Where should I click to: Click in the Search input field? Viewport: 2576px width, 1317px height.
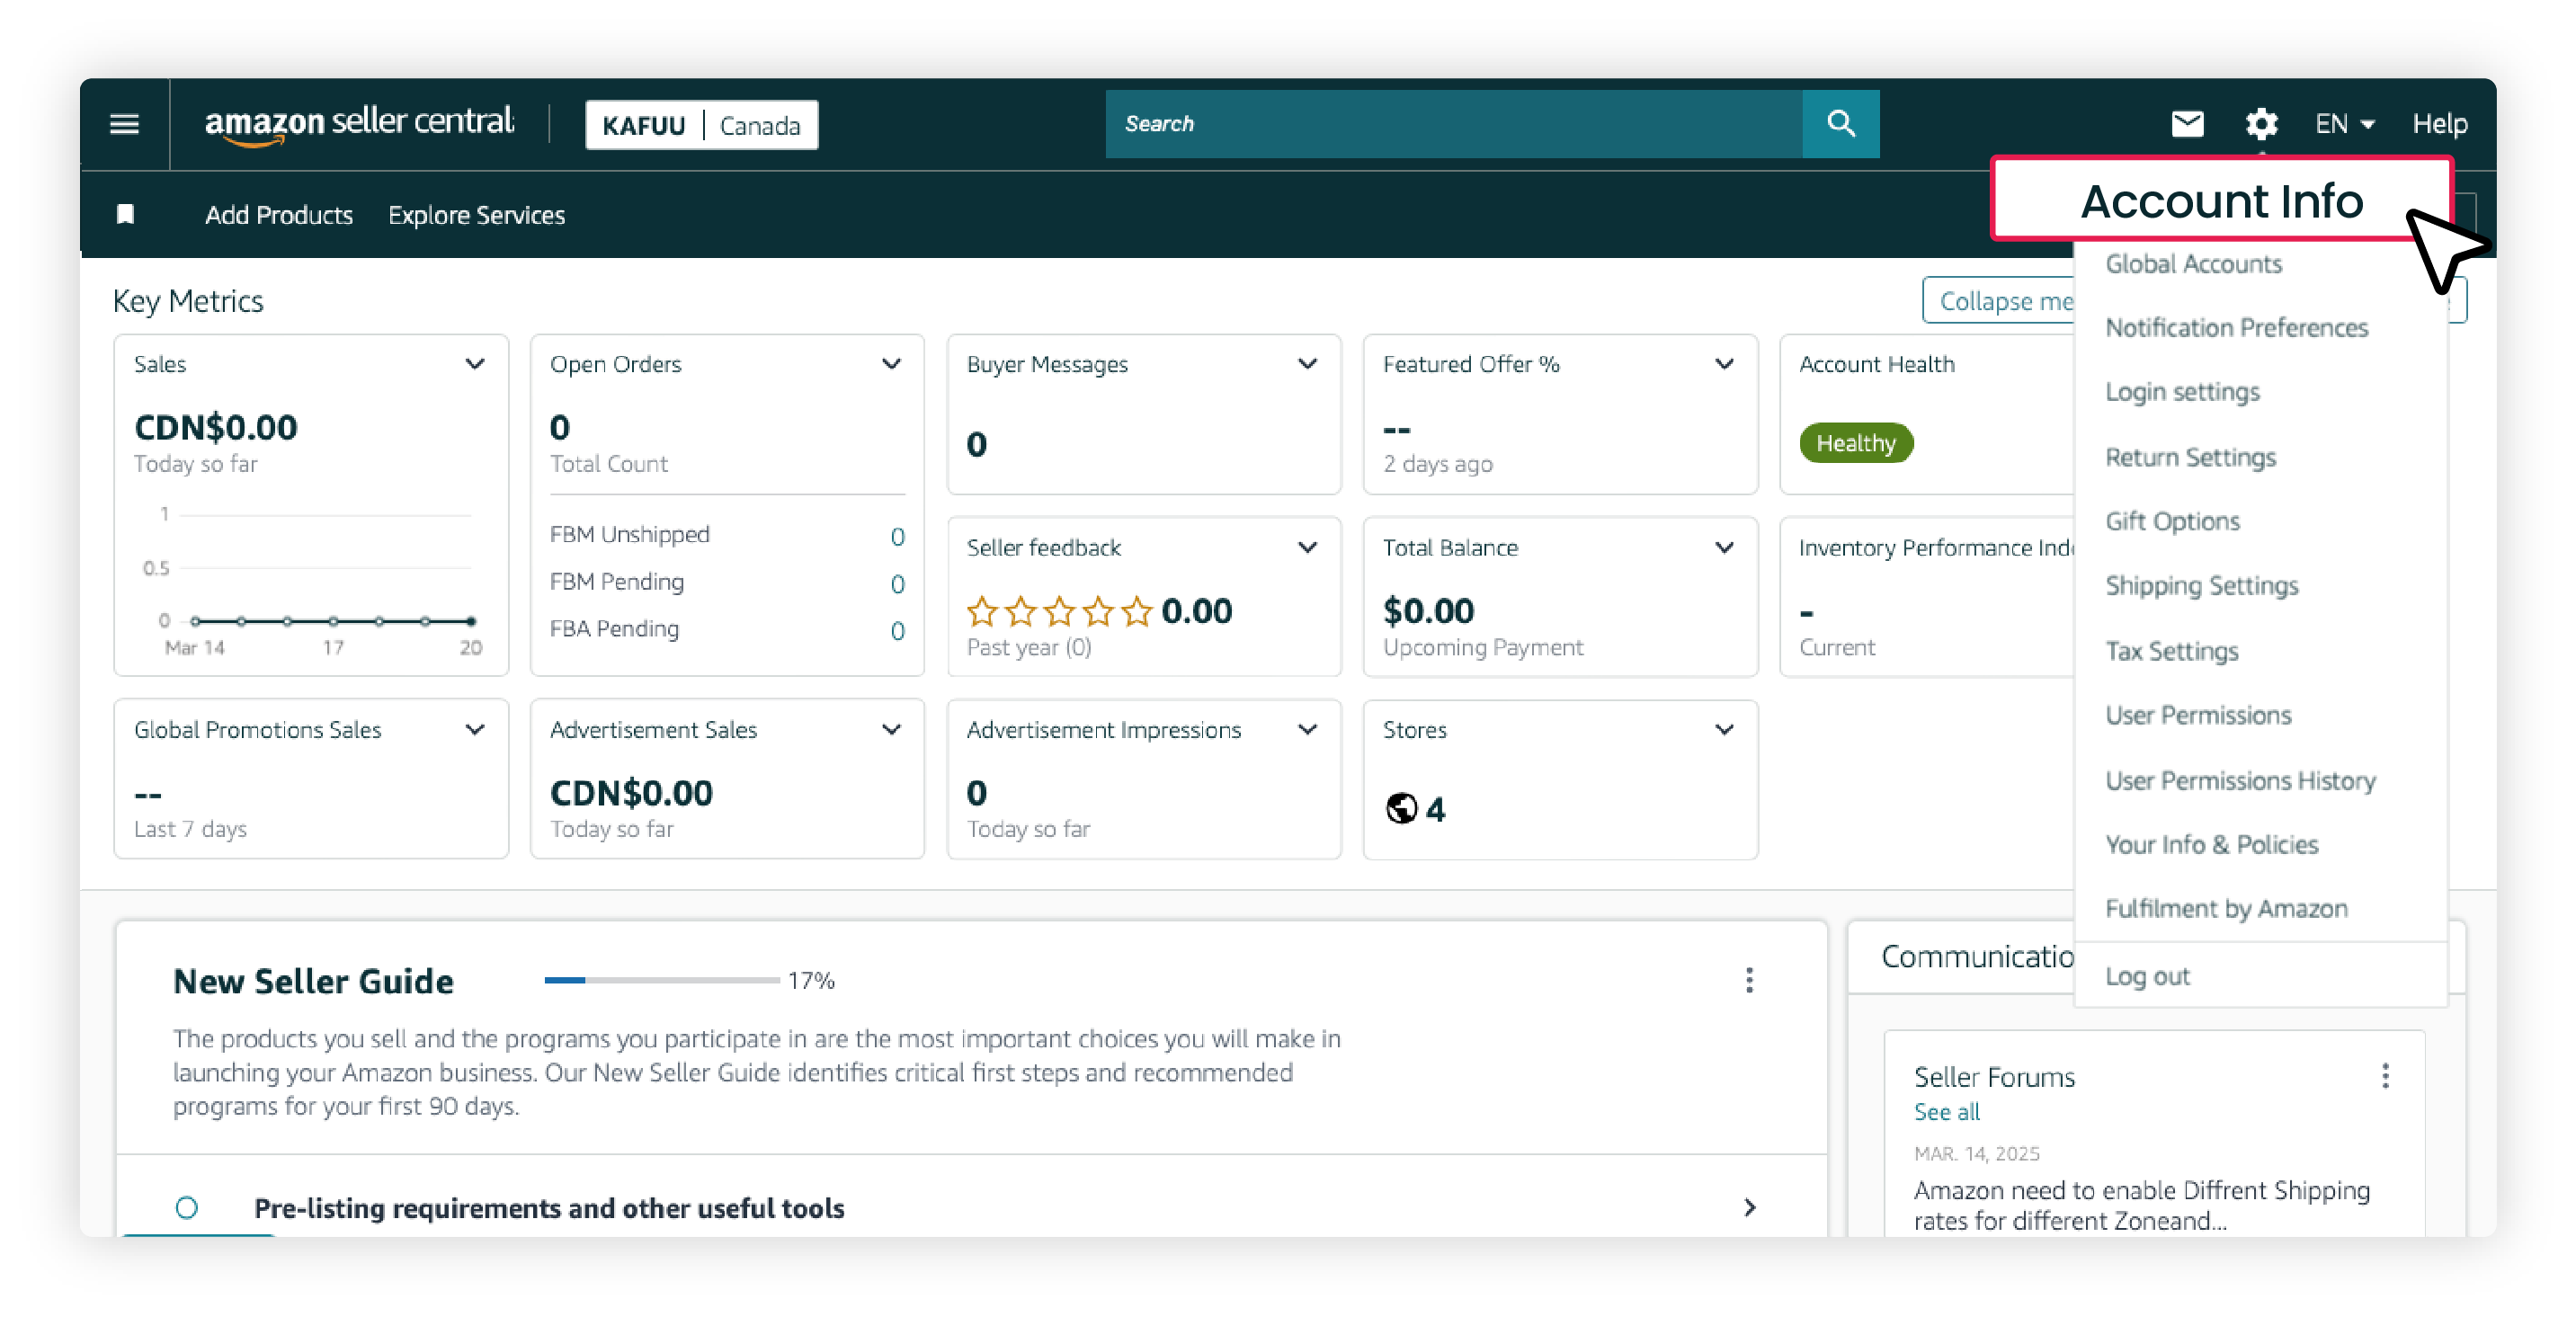(x=1453, y=124)
